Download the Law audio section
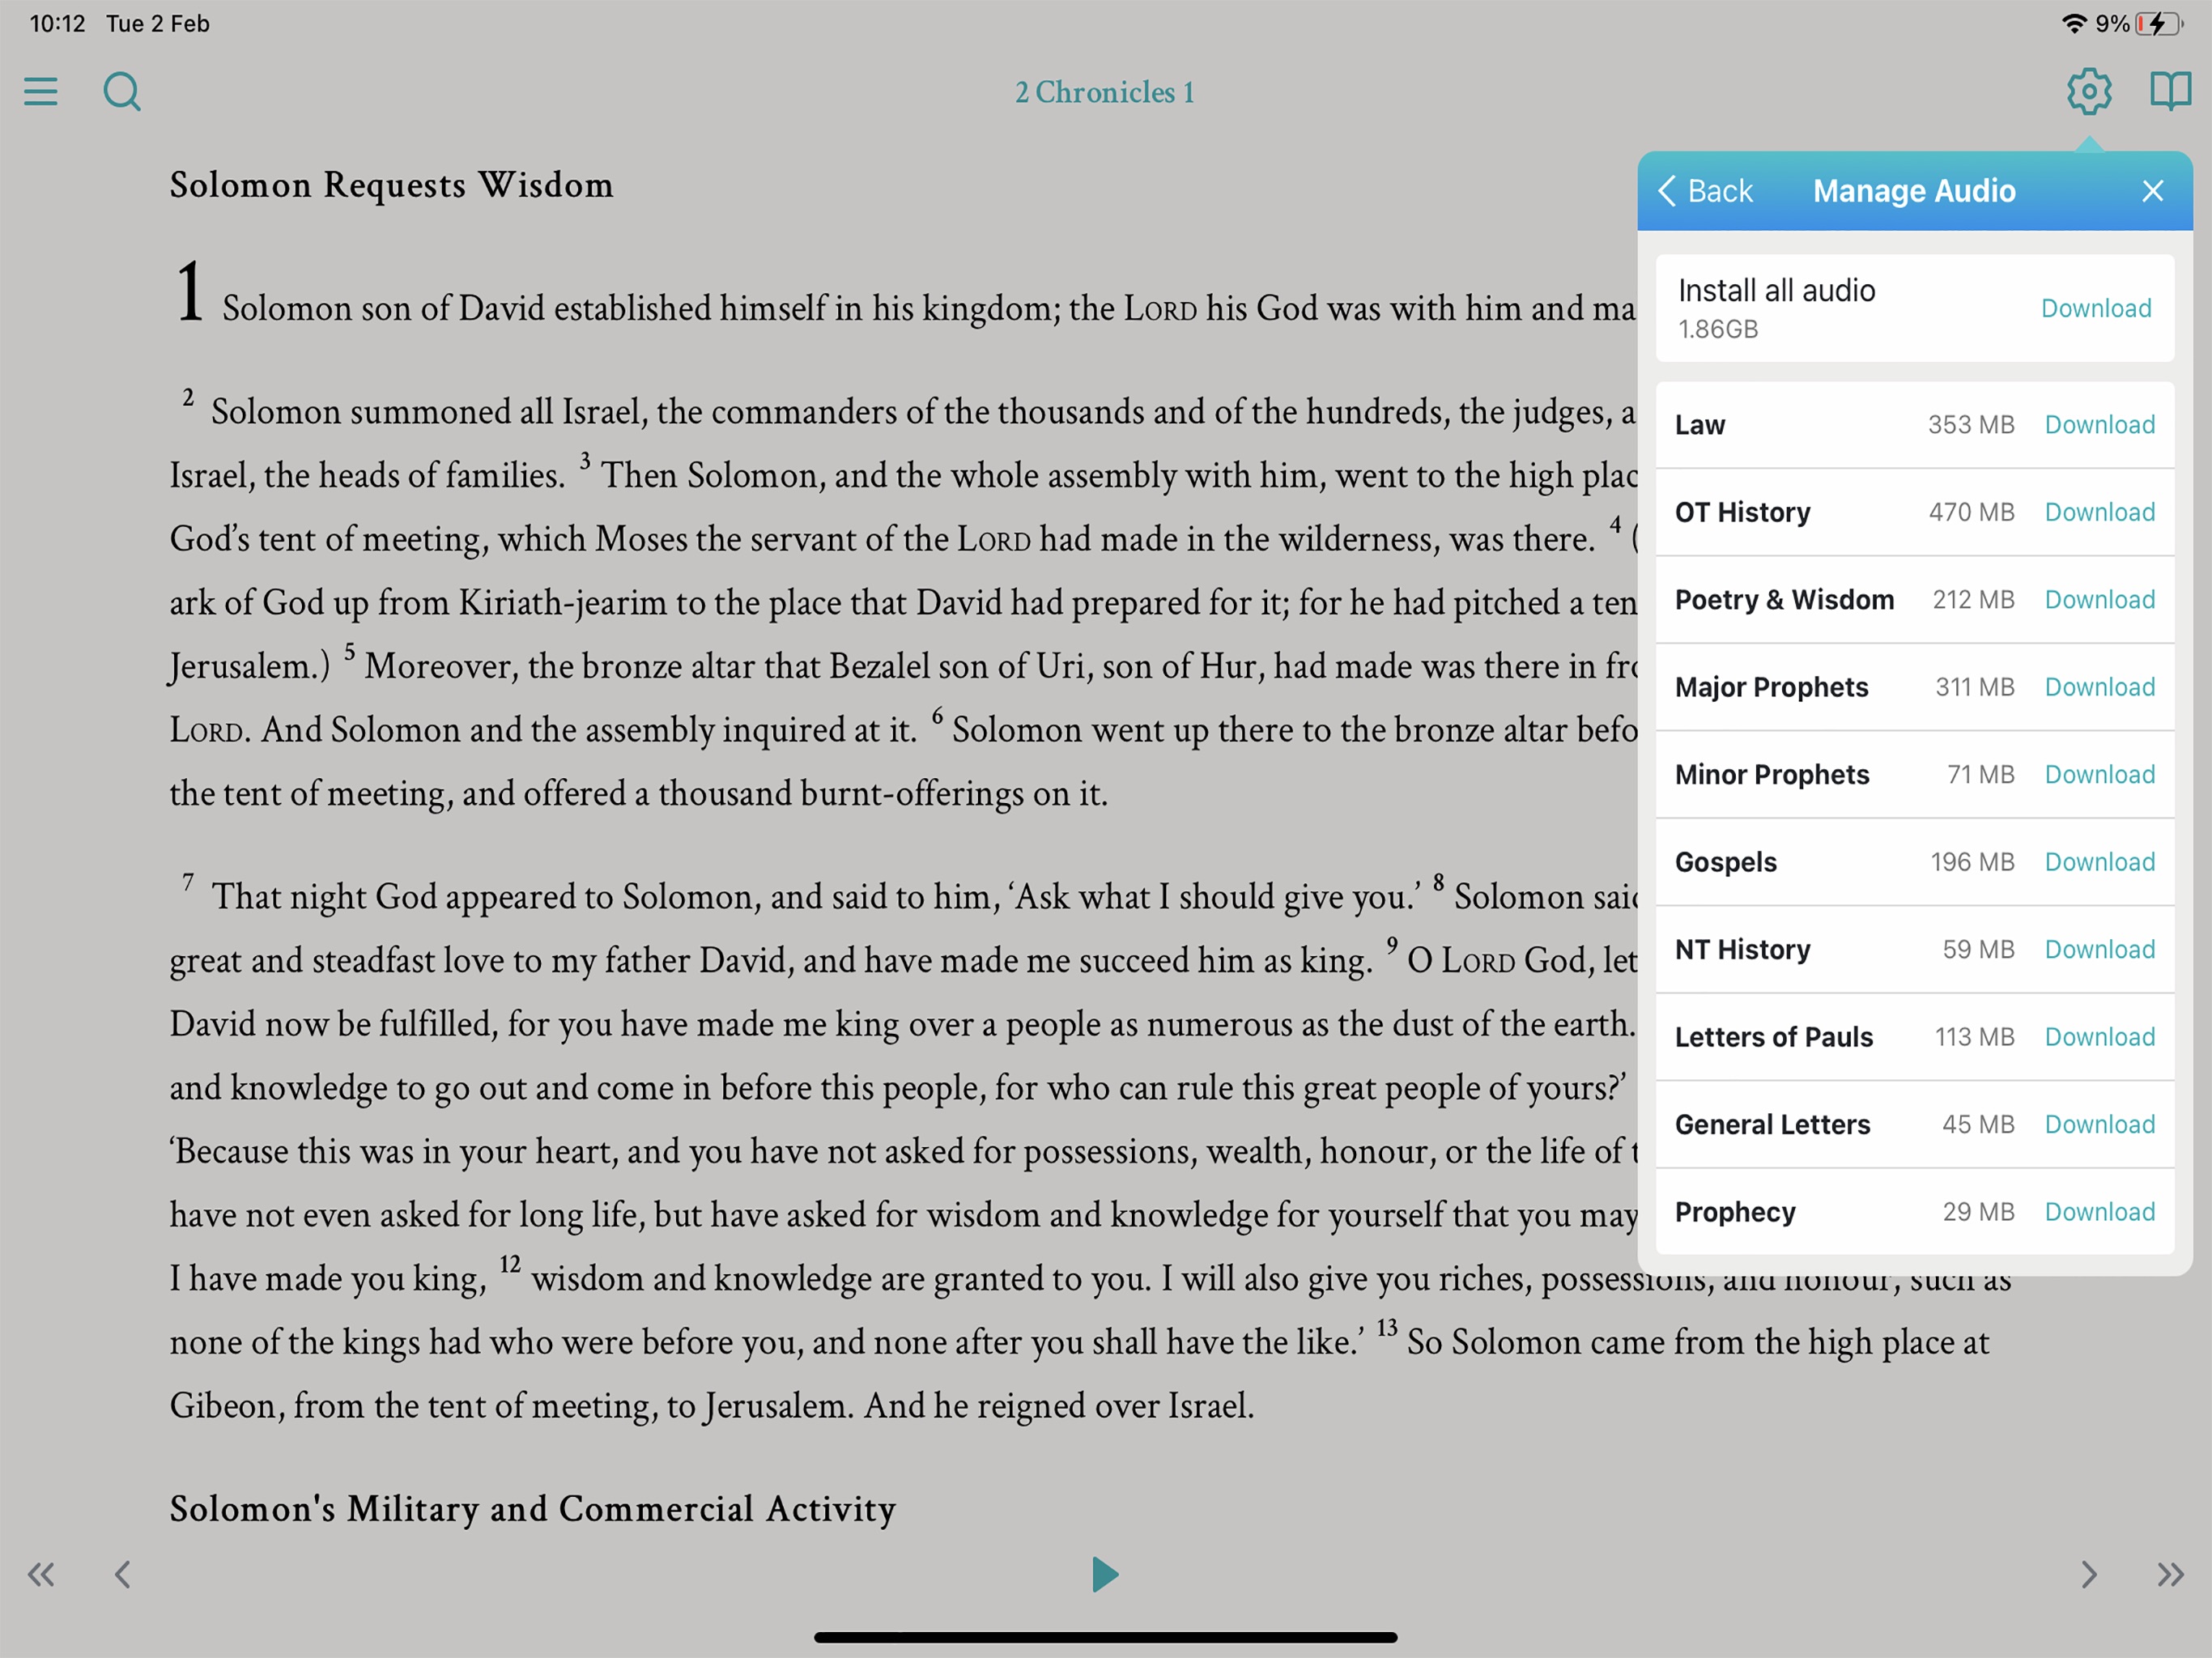 pos(2097,425)
